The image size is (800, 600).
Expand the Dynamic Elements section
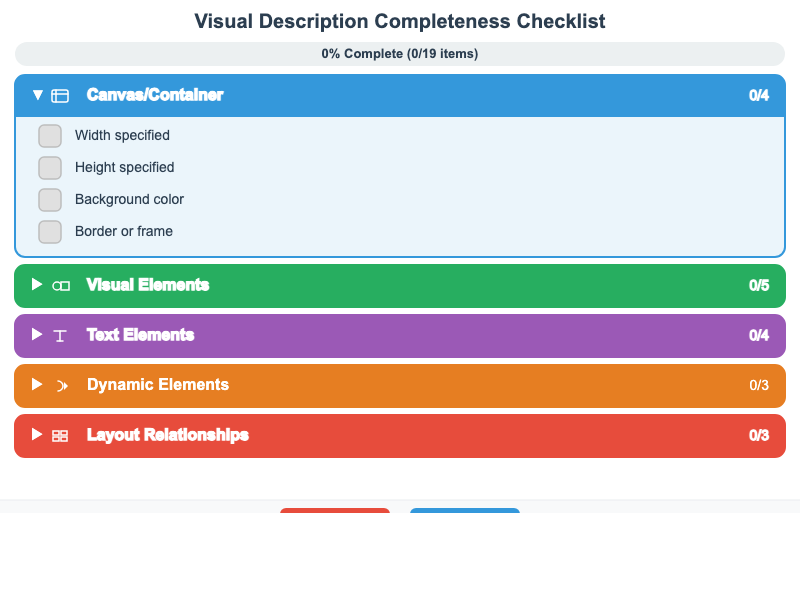[37, 385]
